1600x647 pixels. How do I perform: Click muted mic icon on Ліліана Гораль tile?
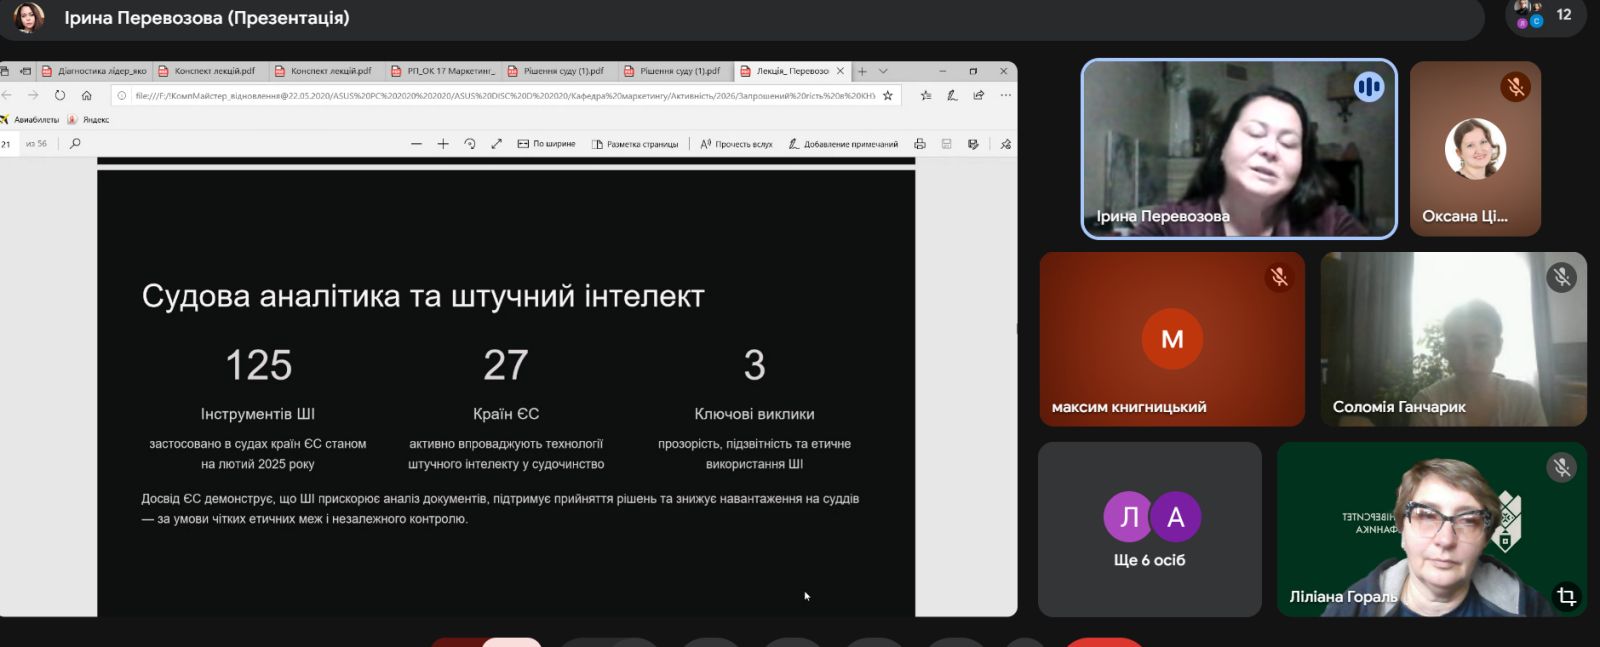pos(1561,467)
